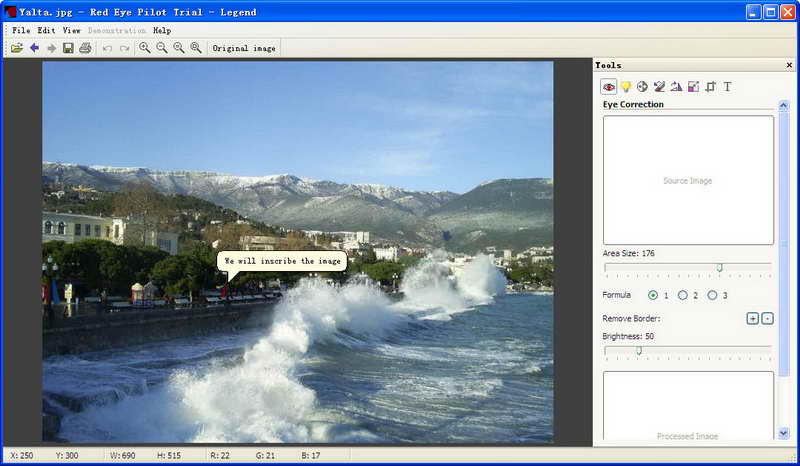Screen dimensions: 800x466
Task: Click the 'Remove Border:' label
Action: [x=631, y=318]
